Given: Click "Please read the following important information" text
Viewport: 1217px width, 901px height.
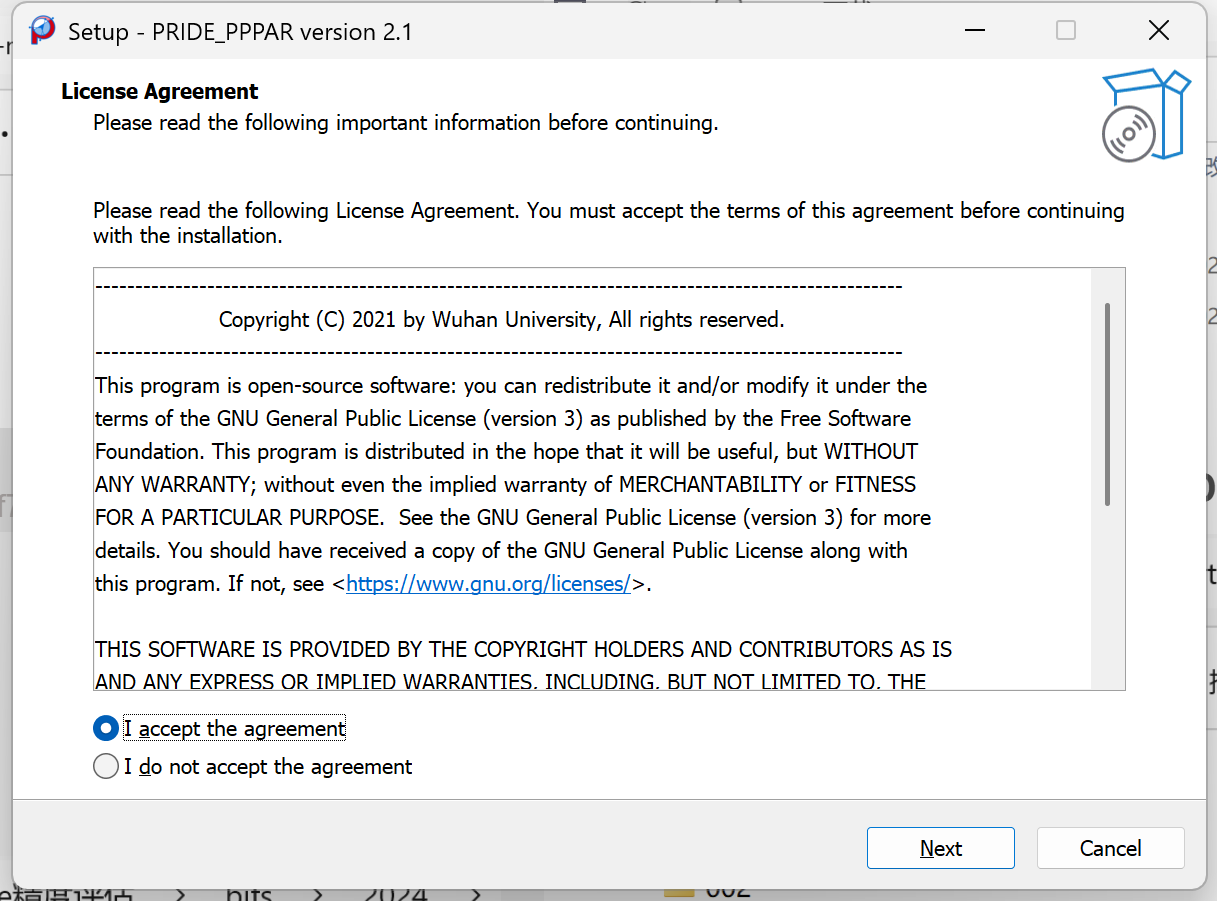Looking at the screenshot, I should tap(405, 123).
